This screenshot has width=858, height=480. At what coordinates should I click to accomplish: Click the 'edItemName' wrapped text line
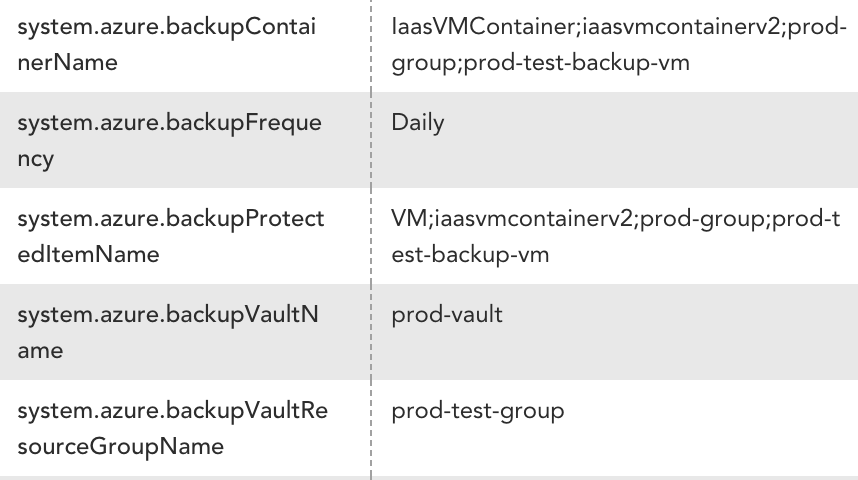pos(88,255)
